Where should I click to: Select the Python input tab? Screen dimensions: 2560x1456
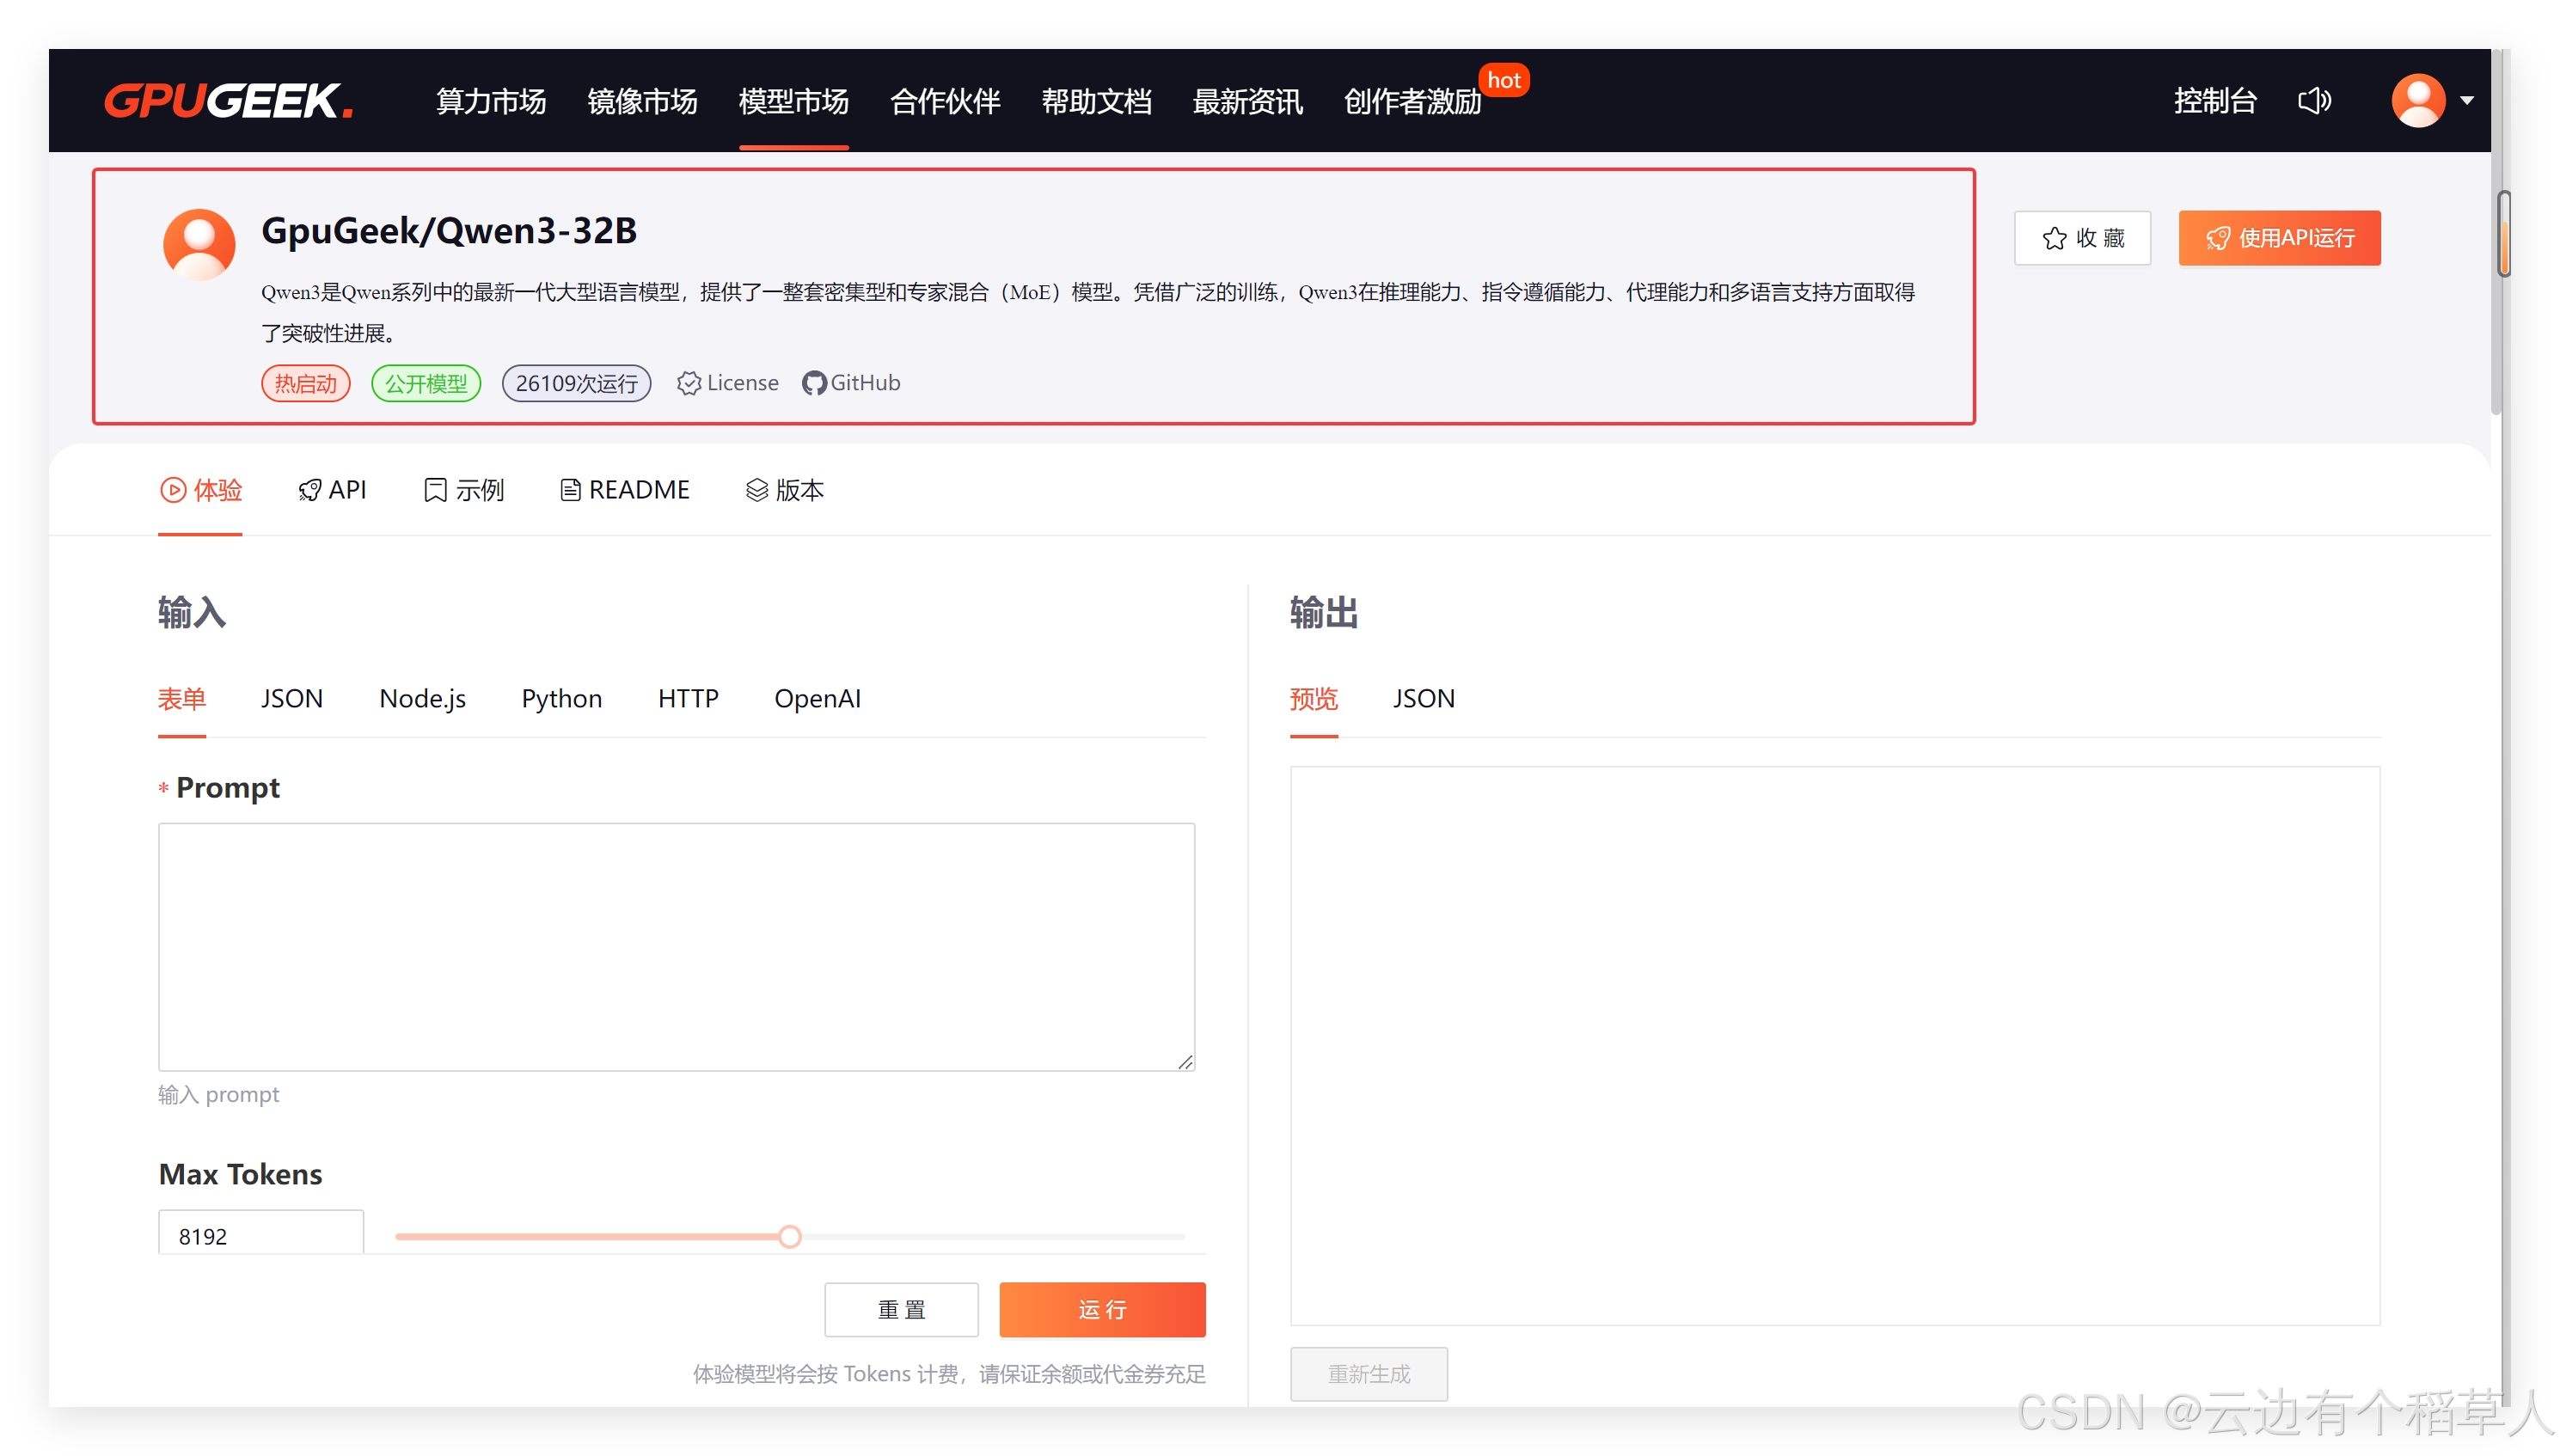click(561, 698)
